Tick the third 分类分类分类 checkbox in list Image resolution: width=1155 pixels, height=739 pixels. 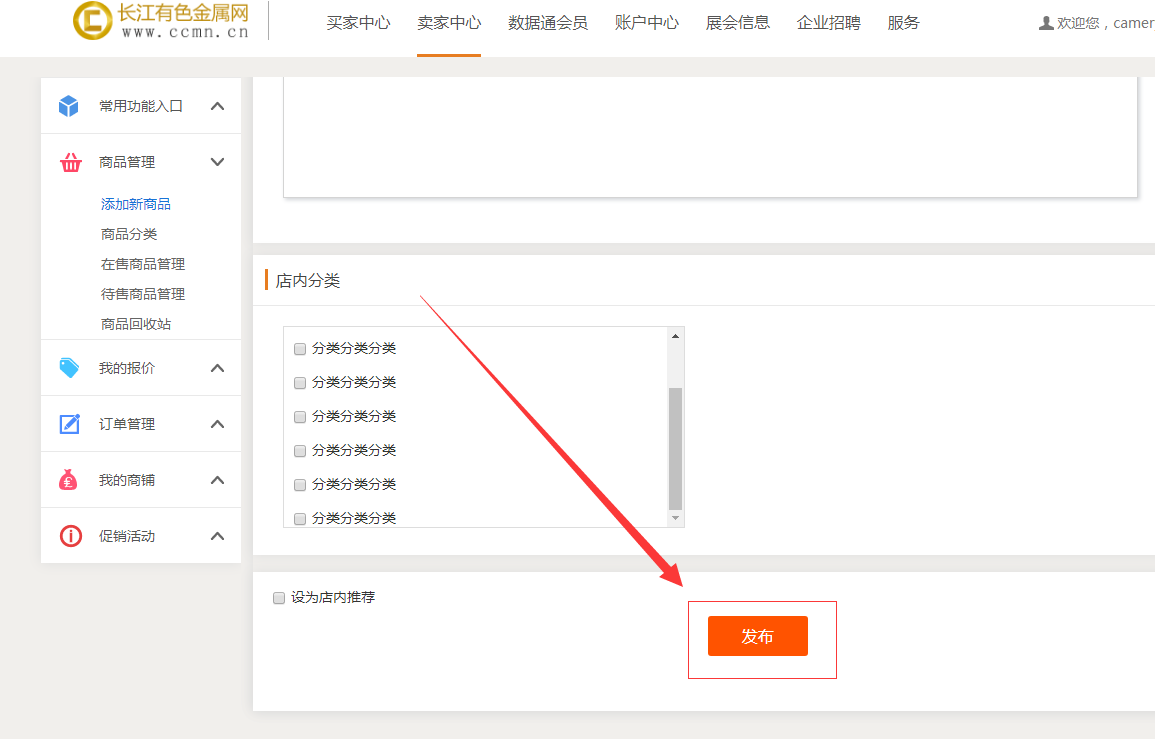pos(300,417)
